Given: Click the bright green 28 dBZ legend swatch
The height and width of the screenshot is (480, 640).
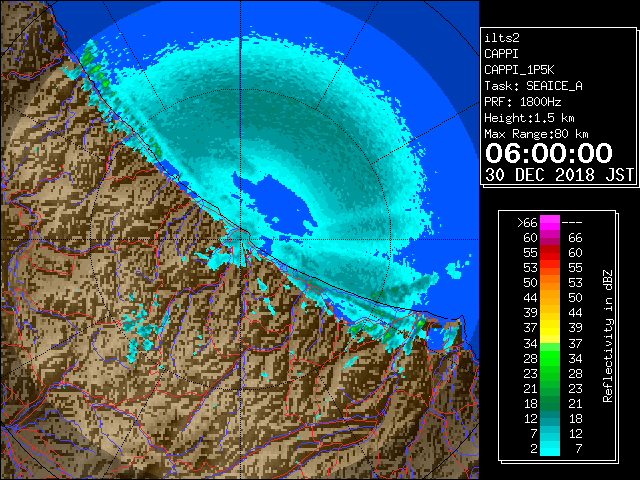Looking at the screenshot, I should [550, 358].
